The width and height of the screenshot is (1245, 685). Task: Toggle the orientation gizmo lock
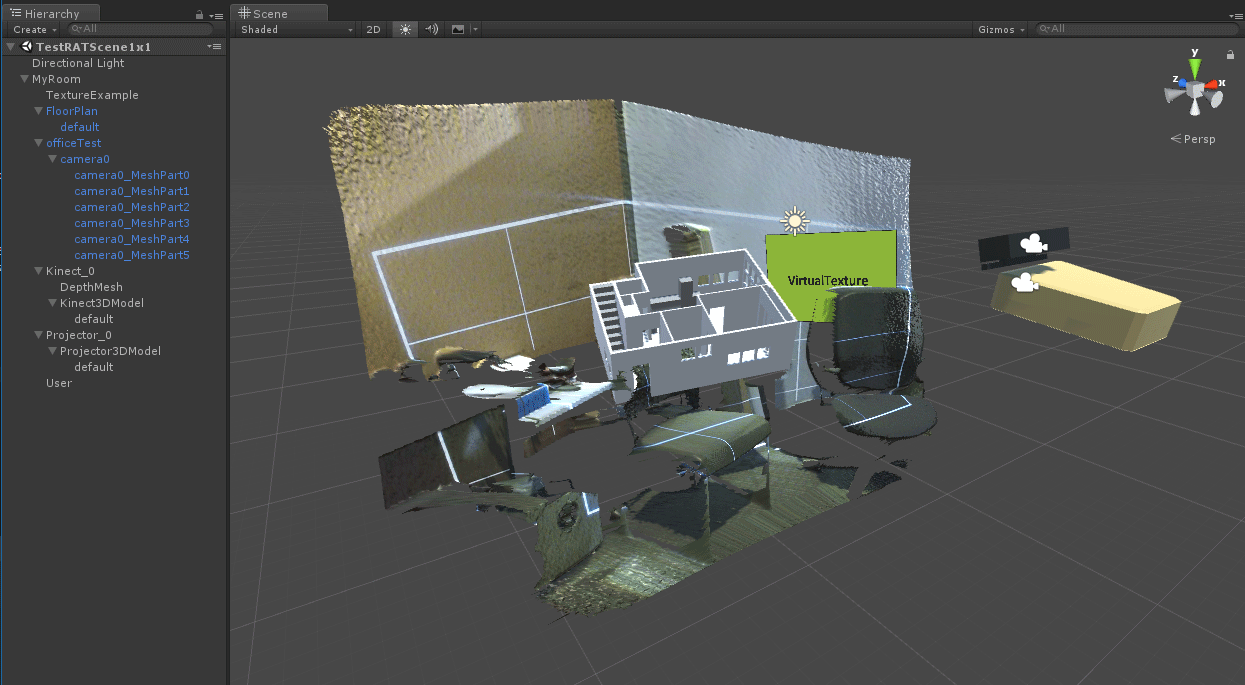coord(1230,55)
